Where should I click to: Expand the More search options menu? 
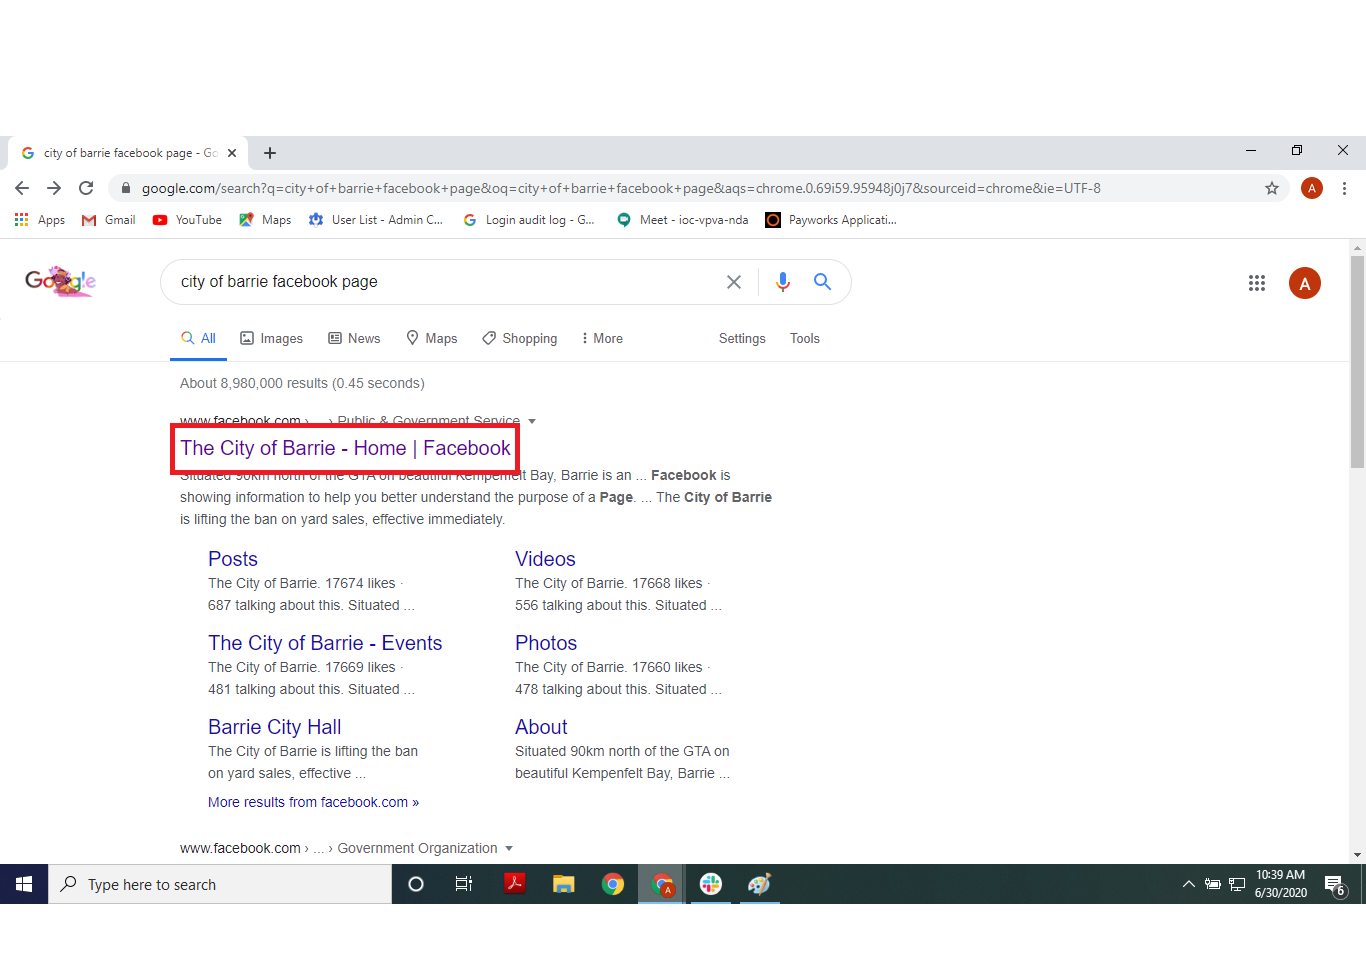point(602,339)
